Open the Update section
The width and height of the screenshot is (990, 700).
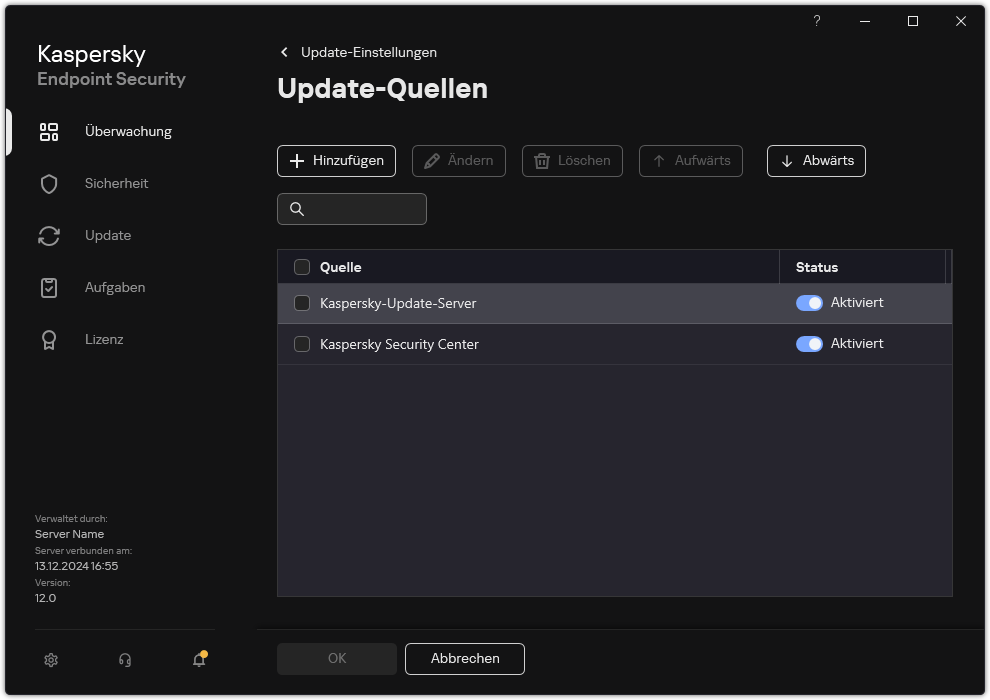tap(108, 235)
